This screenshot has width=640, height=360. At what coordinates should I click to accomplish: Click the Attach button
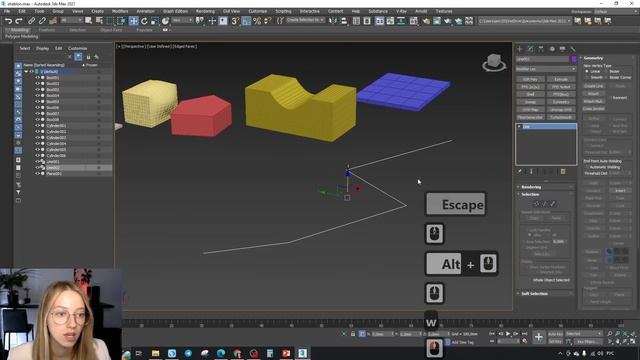click(x=593, y=93)
